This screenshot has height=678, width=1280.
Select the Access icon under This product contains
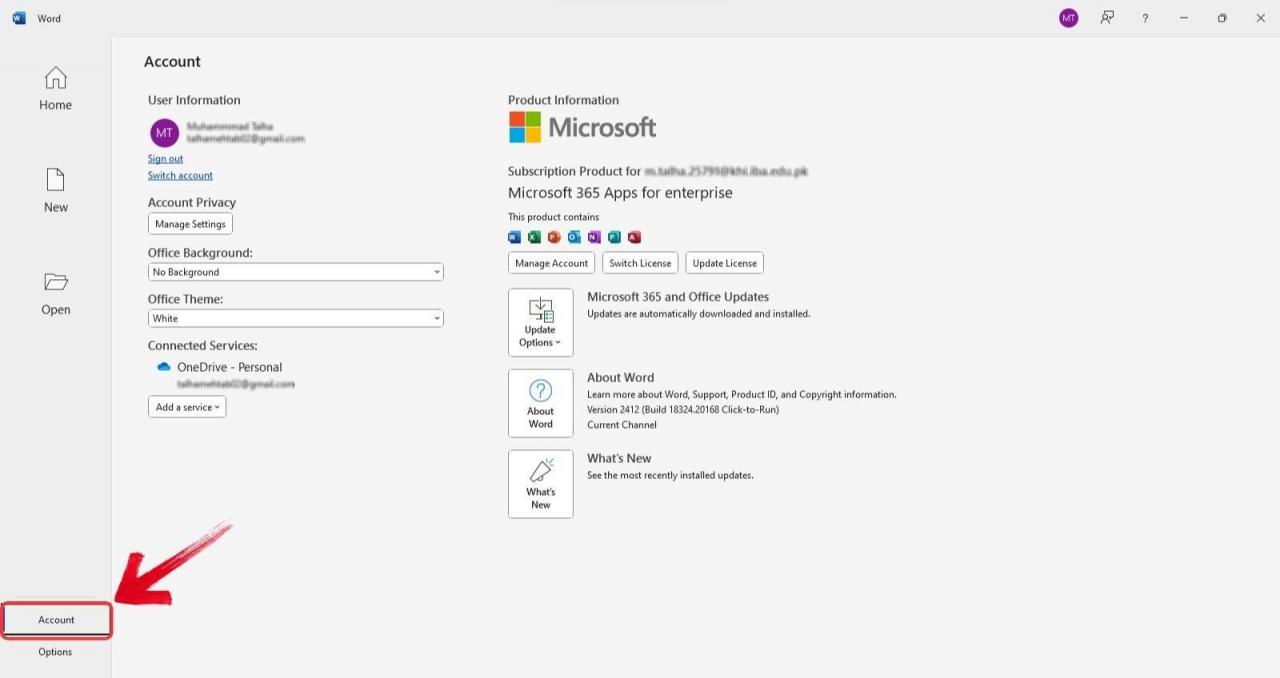(x=634, y=237)
